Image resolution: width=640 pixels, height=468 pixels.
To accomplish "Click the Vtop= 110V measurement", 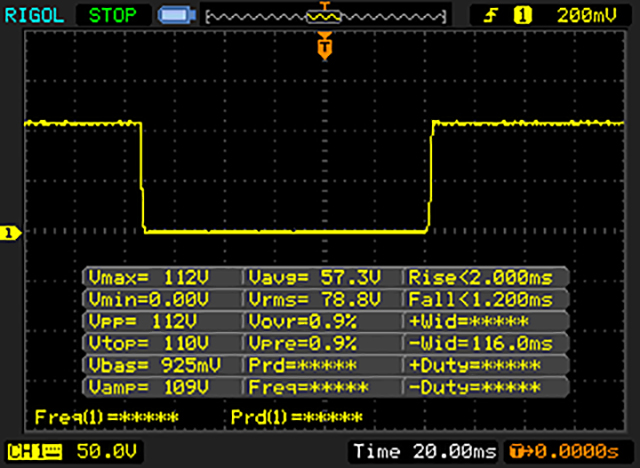I will (x=149, y=343).
